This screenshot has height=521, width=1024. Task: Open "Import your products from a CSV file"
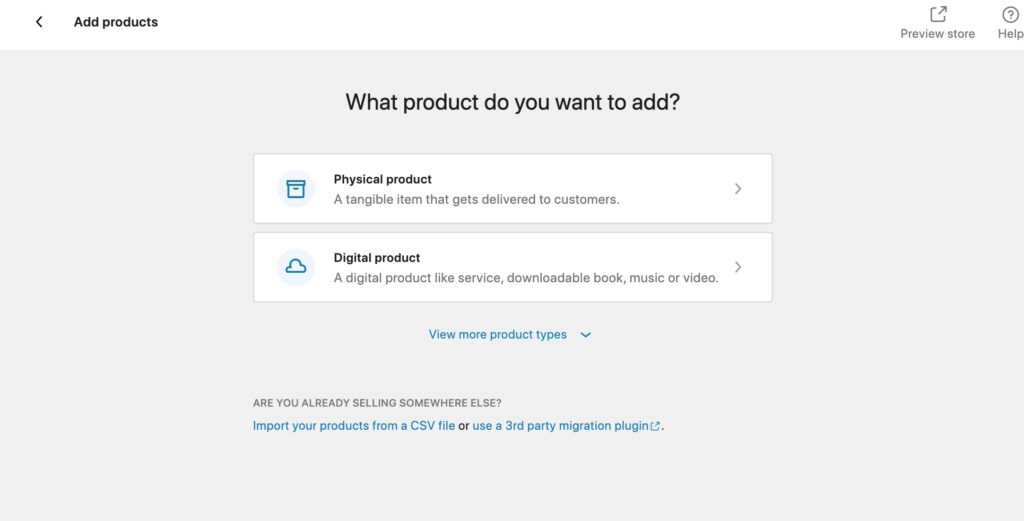[x=354, y=426]
